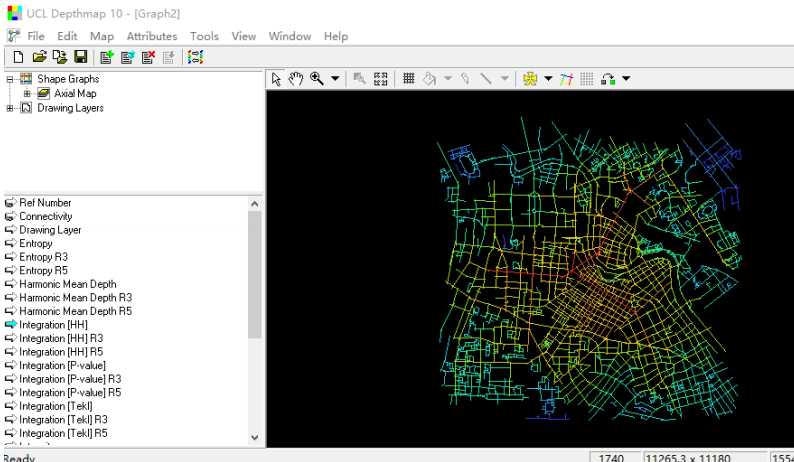Open the fill tool dropdown arrow
This screenshot has height=462, width=794.
448,79
